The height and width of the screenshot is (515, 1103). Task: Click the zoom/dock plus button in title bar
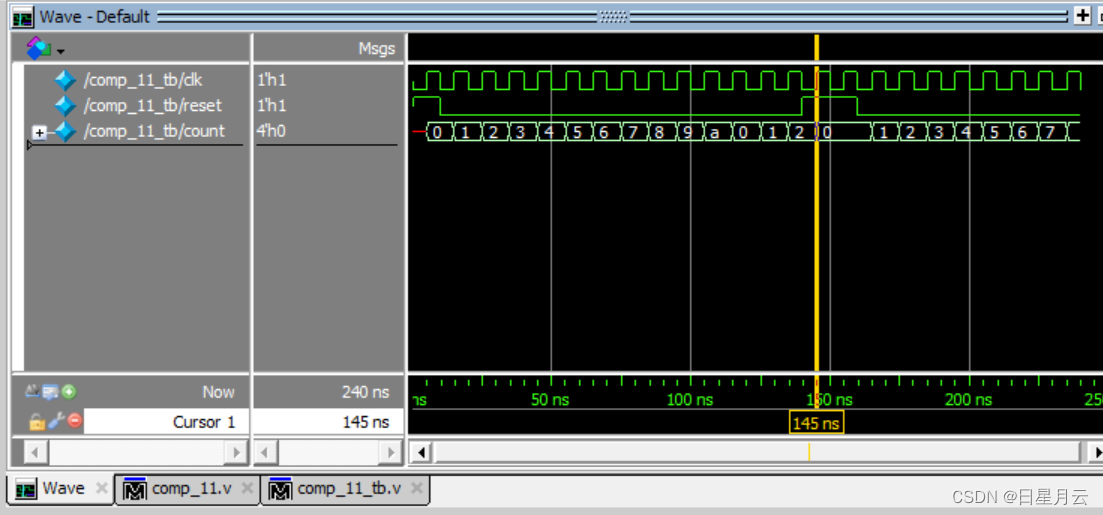[1082, 16]
